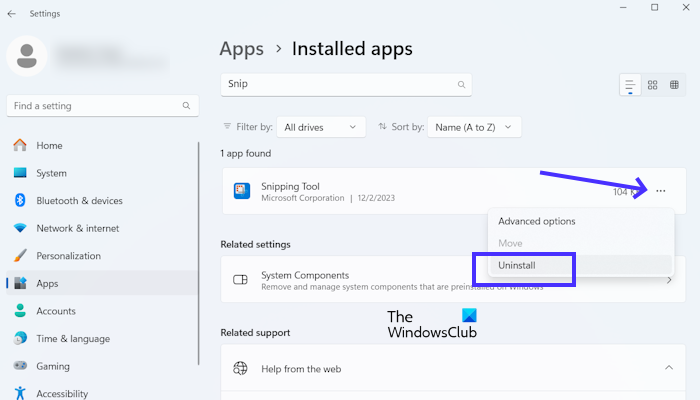Select Advanced options in the context menu

pos(581,221)
